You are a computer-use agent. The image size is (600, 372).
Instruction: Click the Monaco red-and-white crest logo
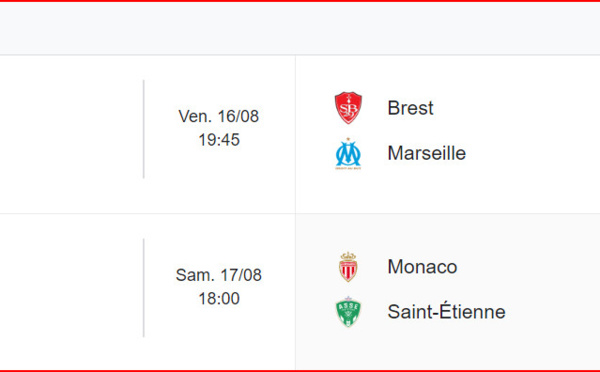point(348,267)
